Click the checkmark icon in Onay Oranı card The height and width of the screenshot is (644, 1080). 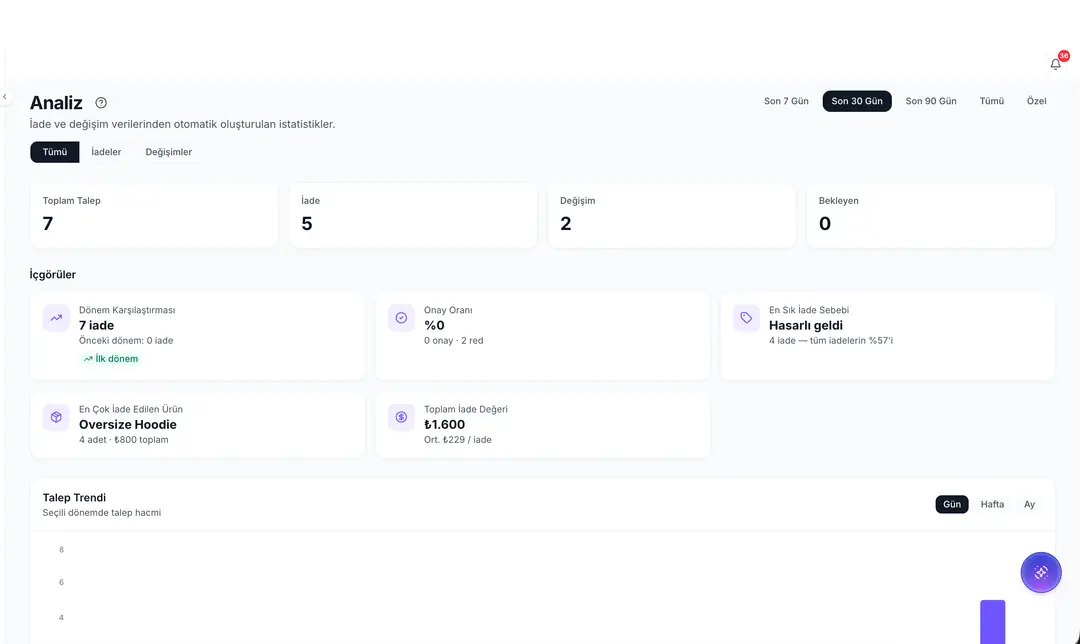coord(402,318)
